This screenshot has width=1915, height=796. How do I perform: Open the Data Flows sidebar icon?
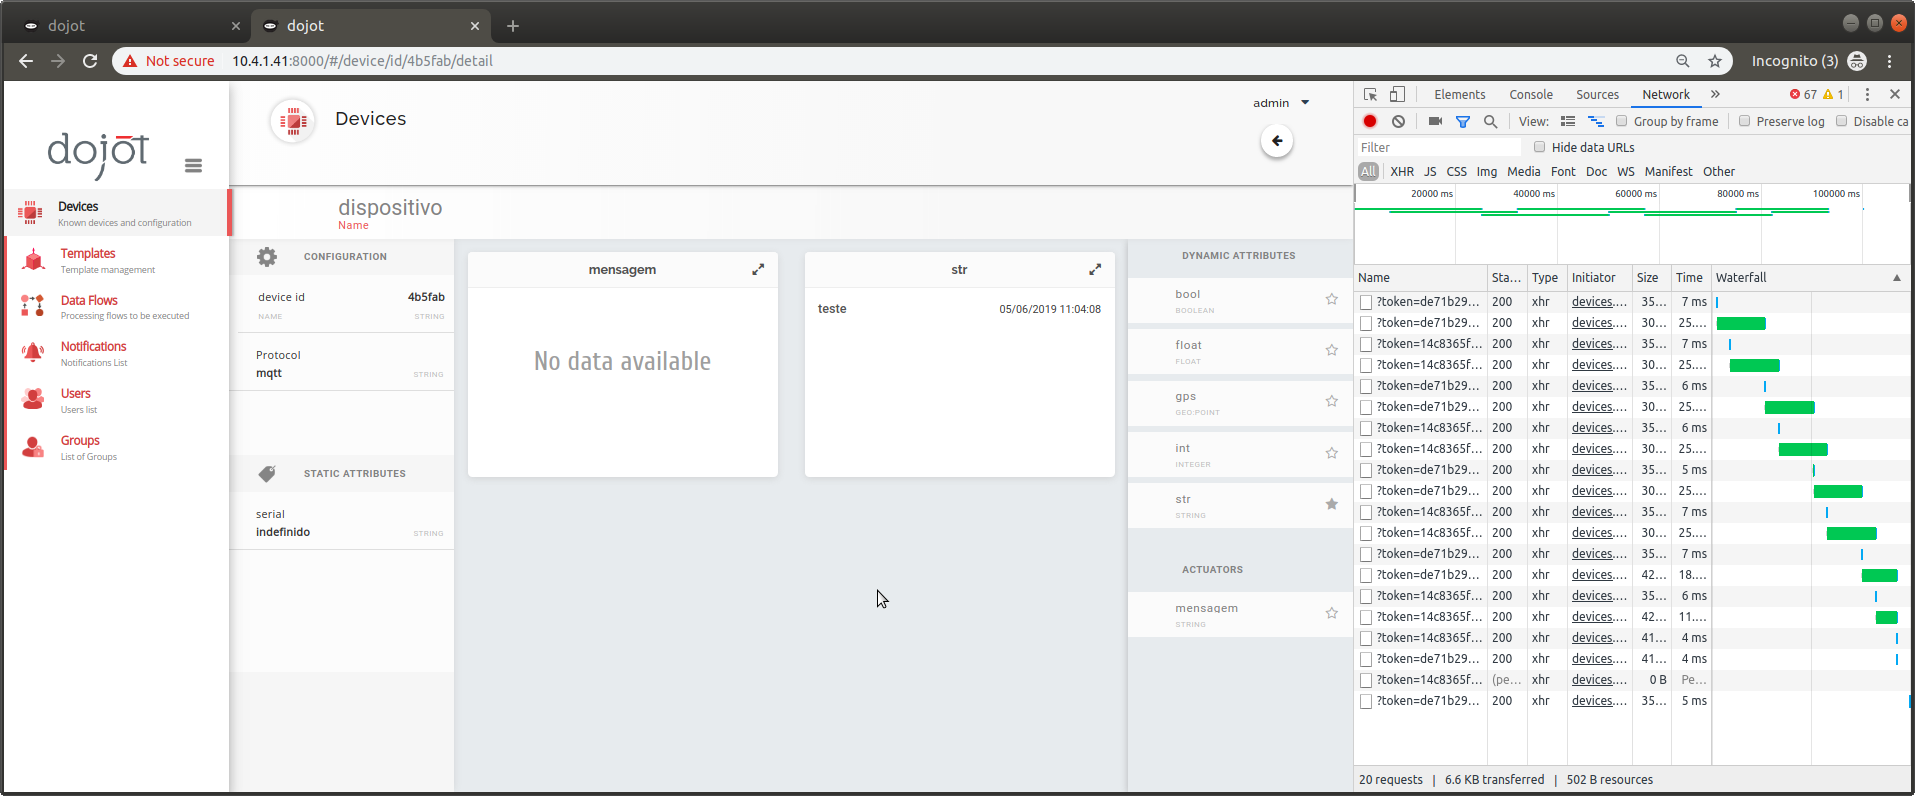pos(33,306)
